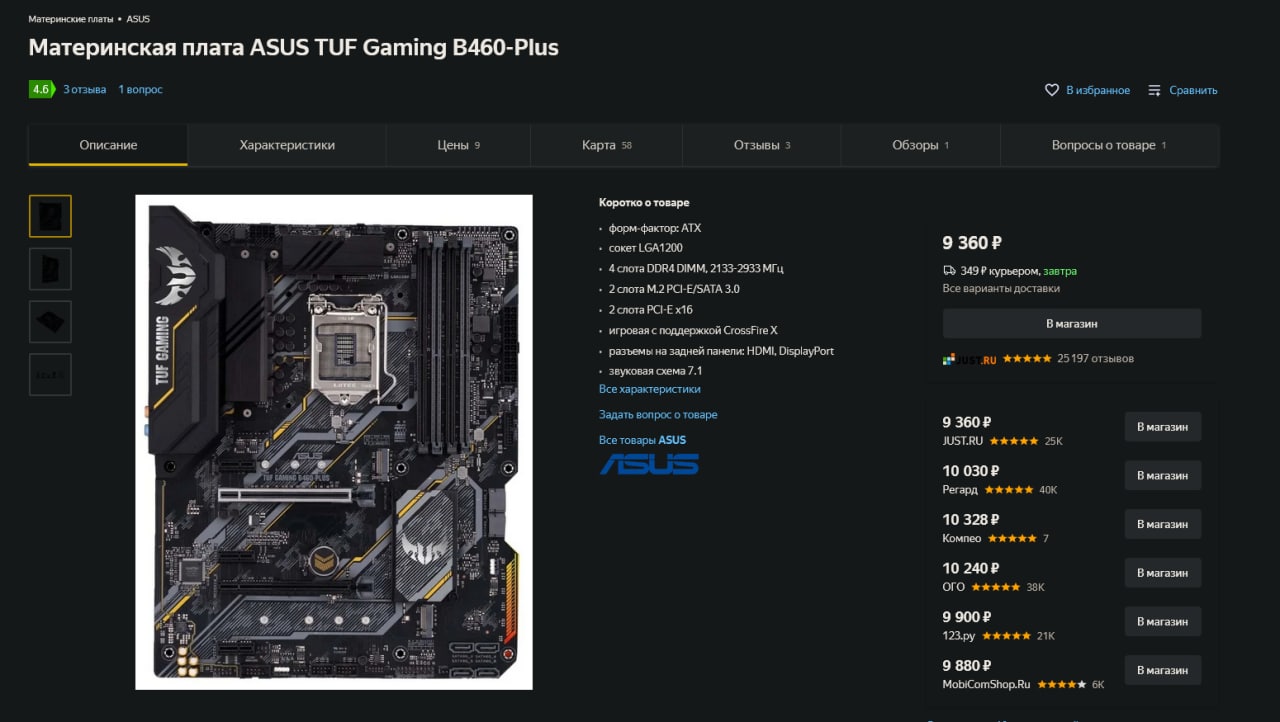Open Все варианты доставки link

click(1001, 289)
